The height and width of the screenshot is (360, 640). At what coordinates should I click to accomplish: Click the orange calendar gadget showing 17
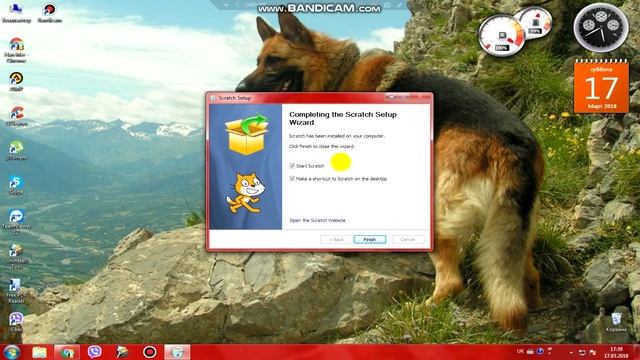[601, 86]
